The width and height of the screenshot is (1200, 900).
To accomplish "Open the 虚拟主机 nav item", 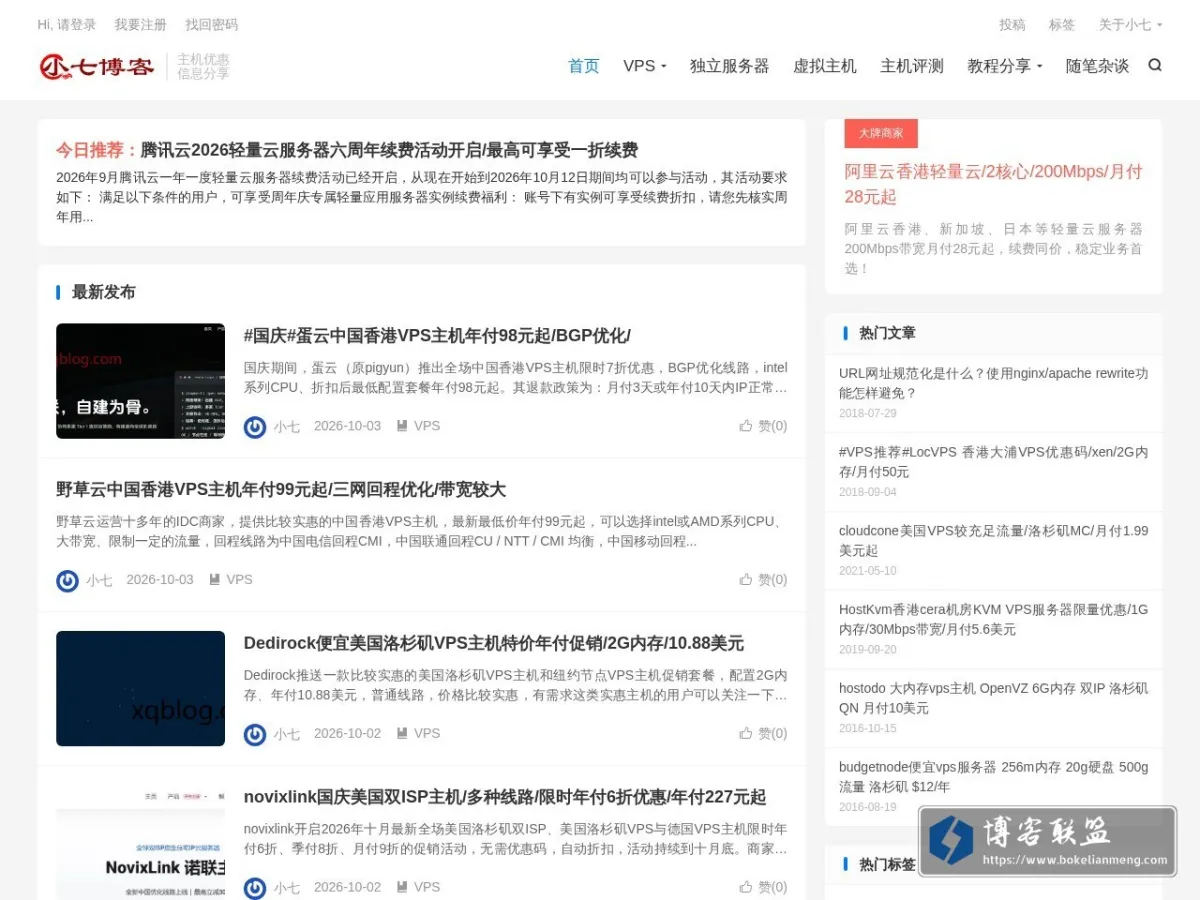I will pyautogui.click(x=825, y=66).
